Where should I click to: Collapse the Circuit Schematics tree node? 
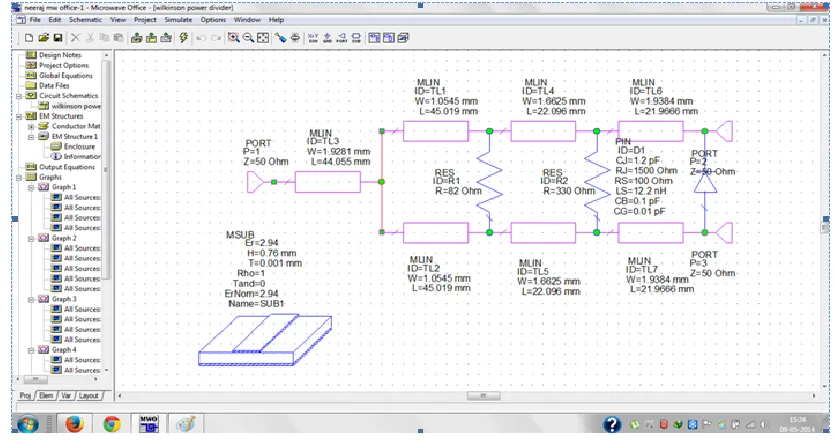click(19, 96)
